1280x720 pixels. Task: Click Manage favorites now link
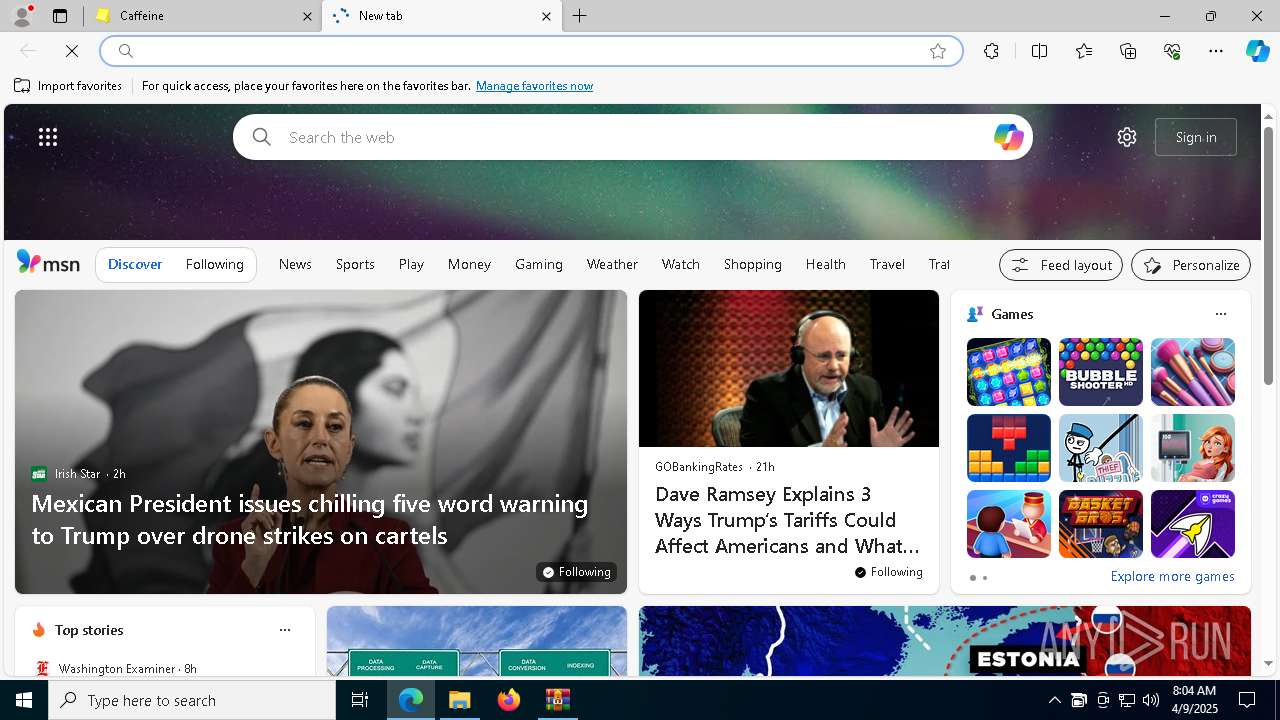pyautogui.click(x=534, y=86)
